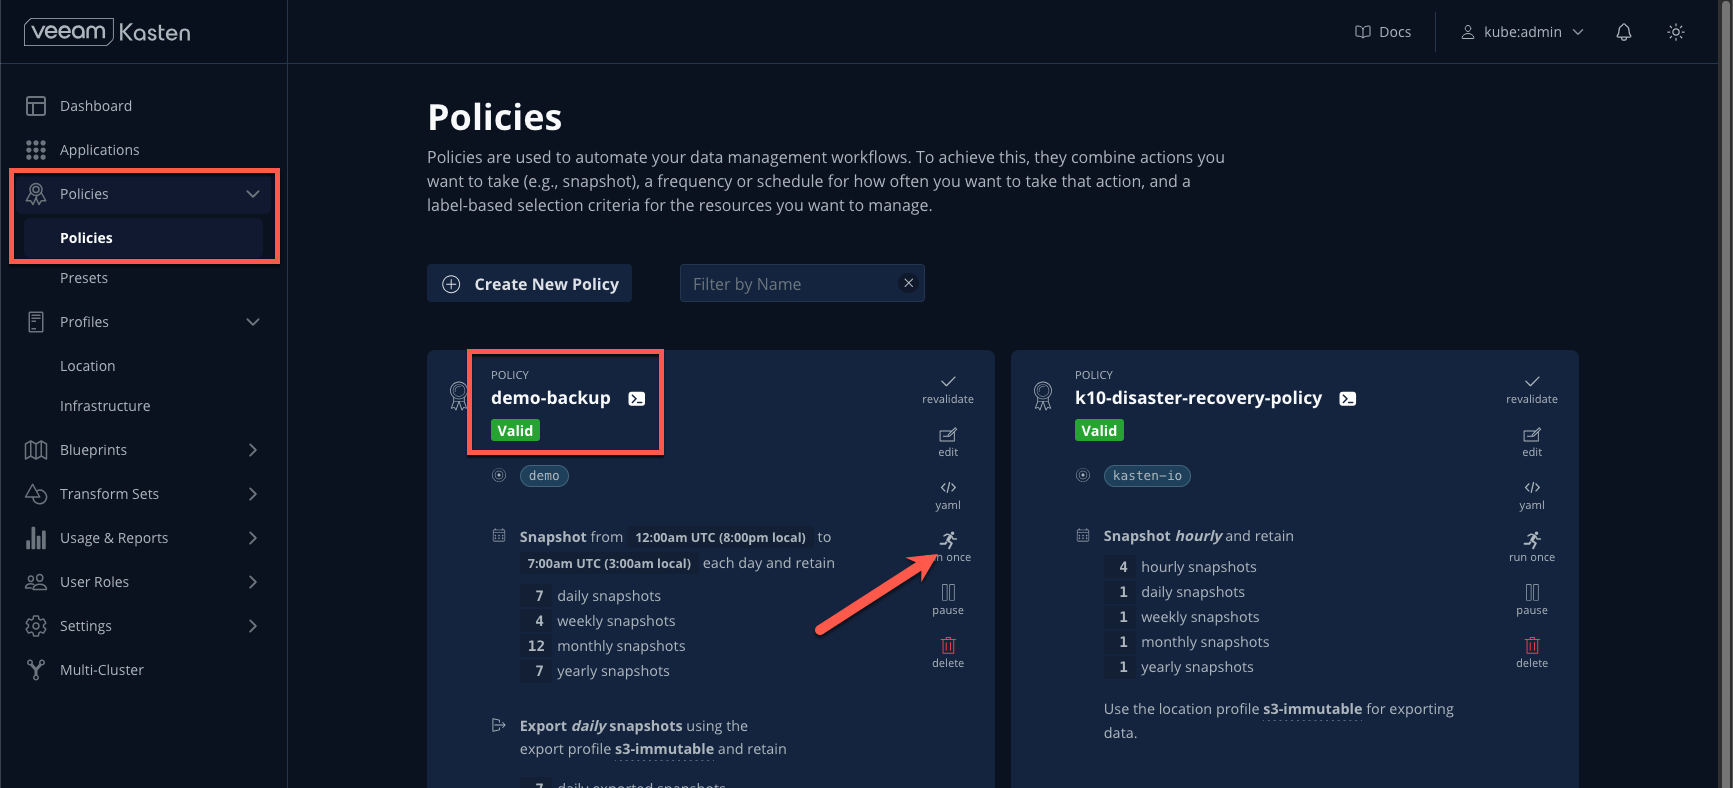
Task: Revalidate the demo-backup policy
Action: [x=948, y=389]
